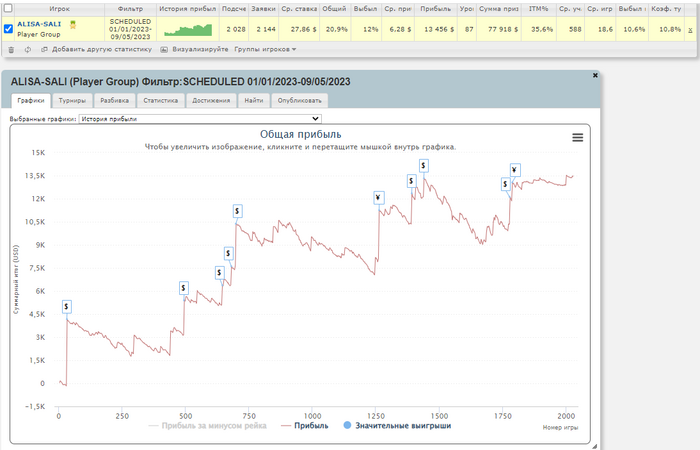Click the 'Визуализируйте' link text
Screen dimensions: 700x450
(x=200, y=50)
